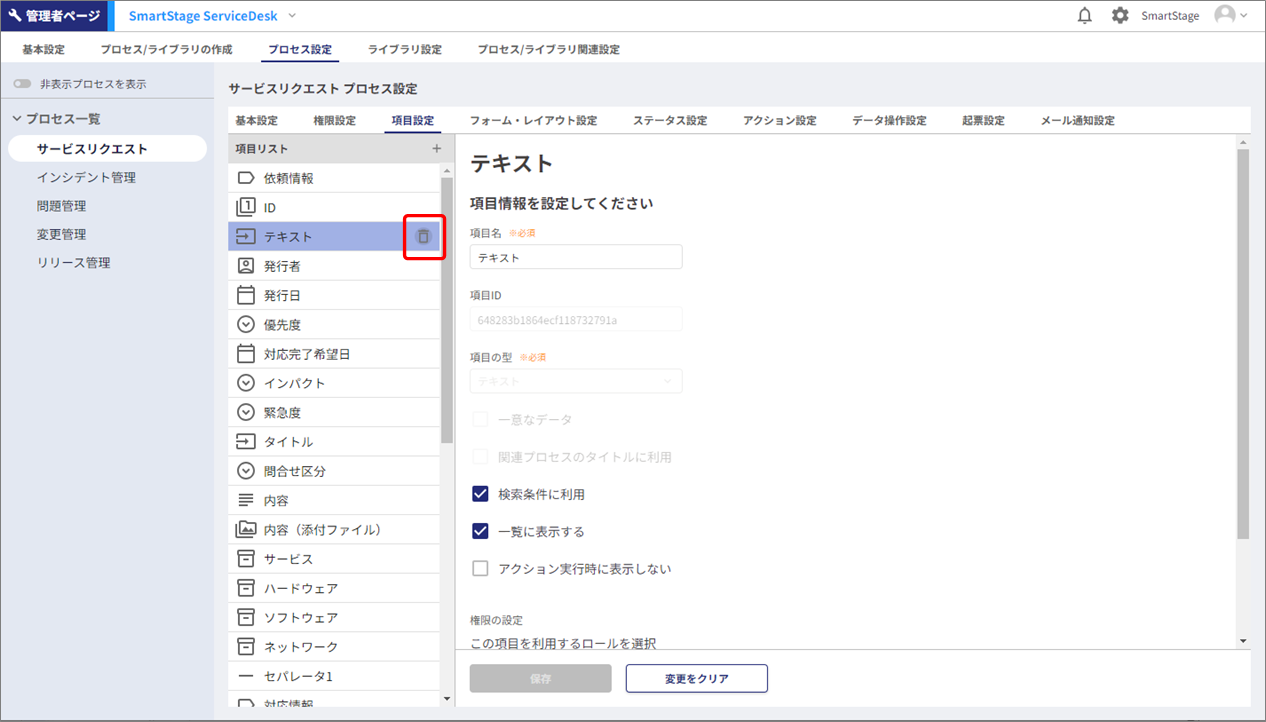Open the SmartStage ServiceDesk dropdown arrow

pos(292,16)
